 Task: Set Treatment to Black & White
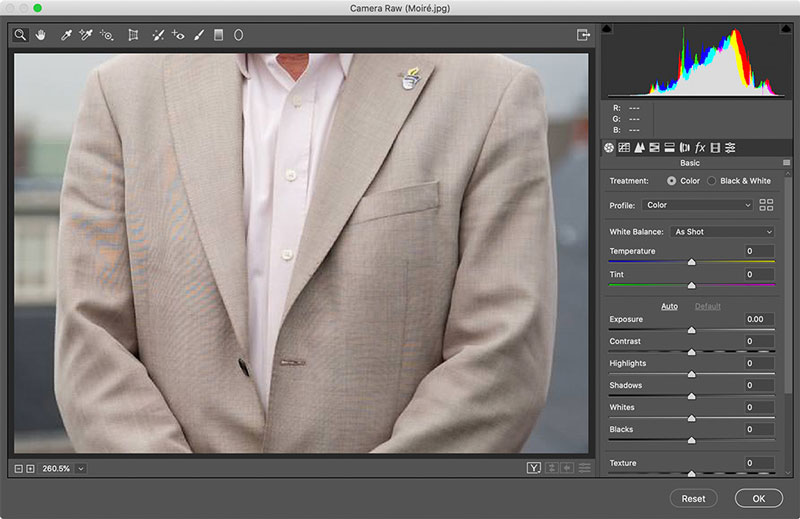(712, 181)
